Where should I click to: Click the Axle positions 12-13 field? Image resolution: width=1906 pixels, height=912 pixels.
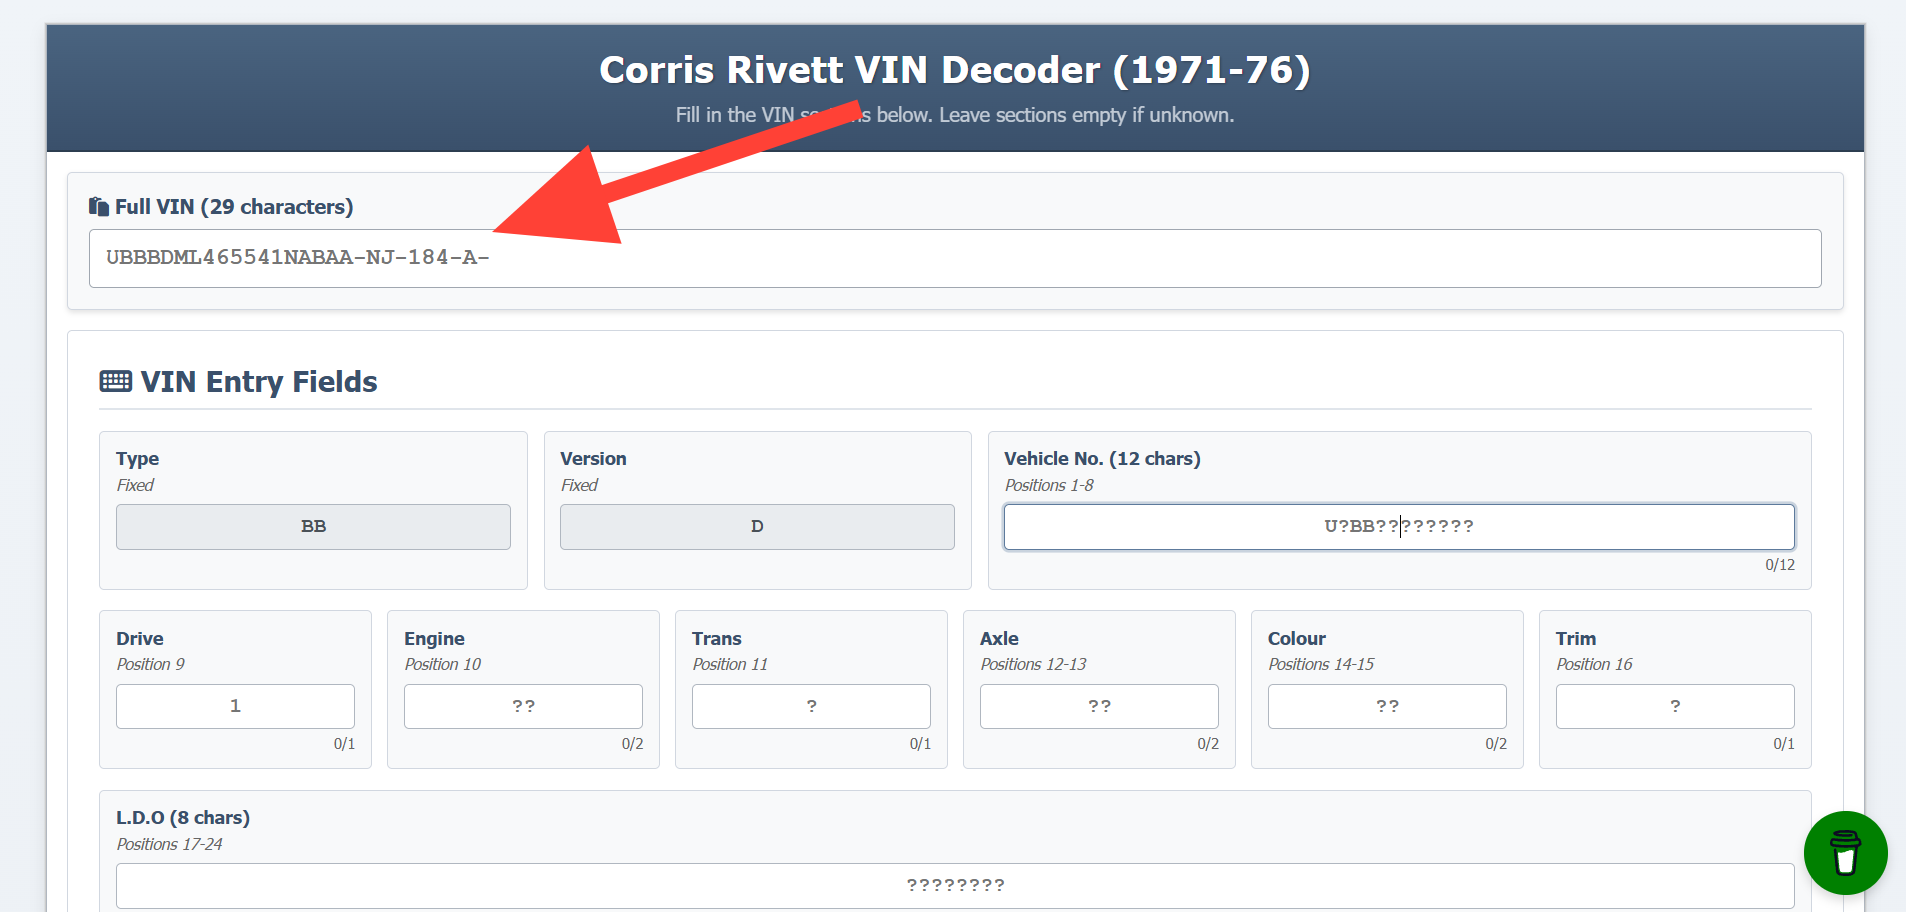point(1099,707)
